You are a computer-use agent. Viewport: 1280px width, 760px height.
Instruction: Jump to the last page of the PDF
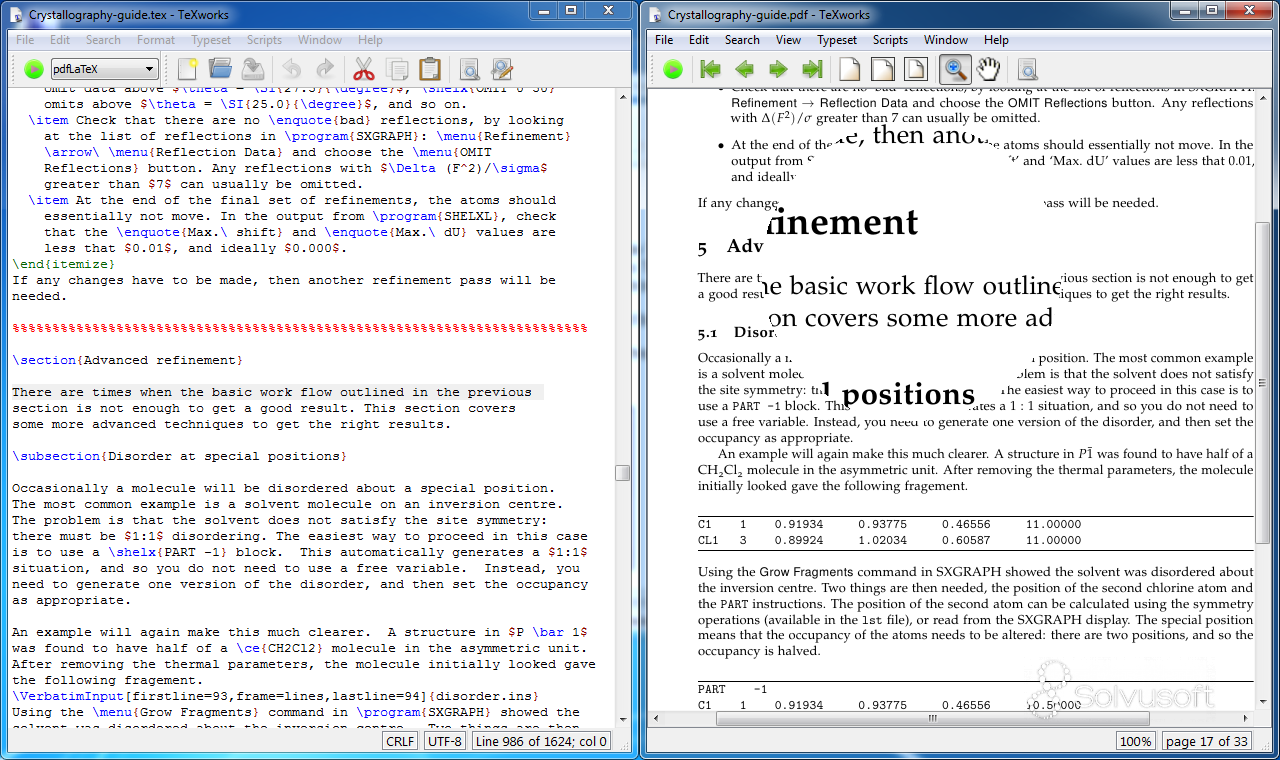[x=811, y=69]
